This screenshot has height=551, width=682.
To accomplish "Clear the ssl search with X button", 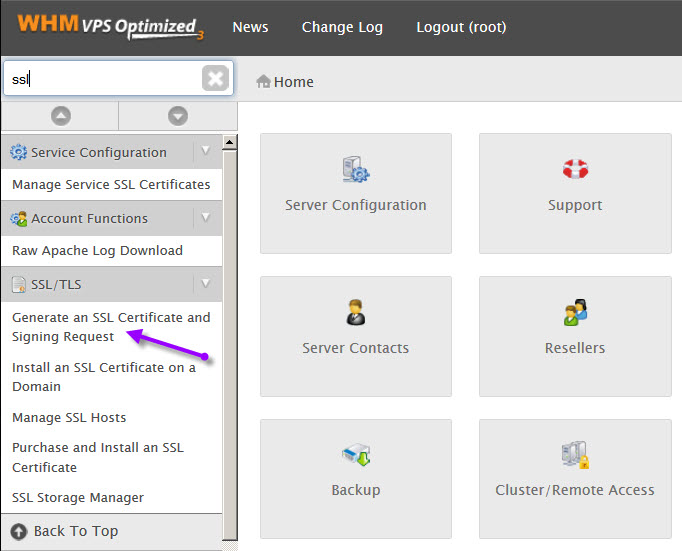I will [215, 79].
